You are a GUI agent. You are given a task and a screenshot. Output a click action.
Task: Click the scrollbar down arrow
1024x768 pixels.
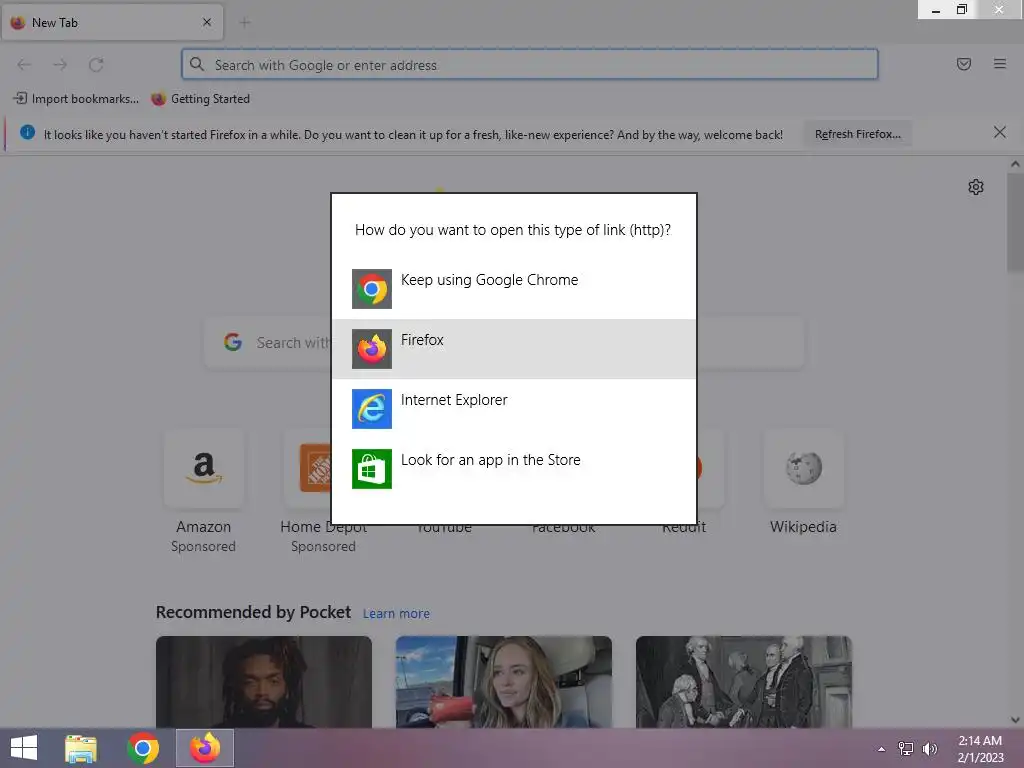point(1015,720)
